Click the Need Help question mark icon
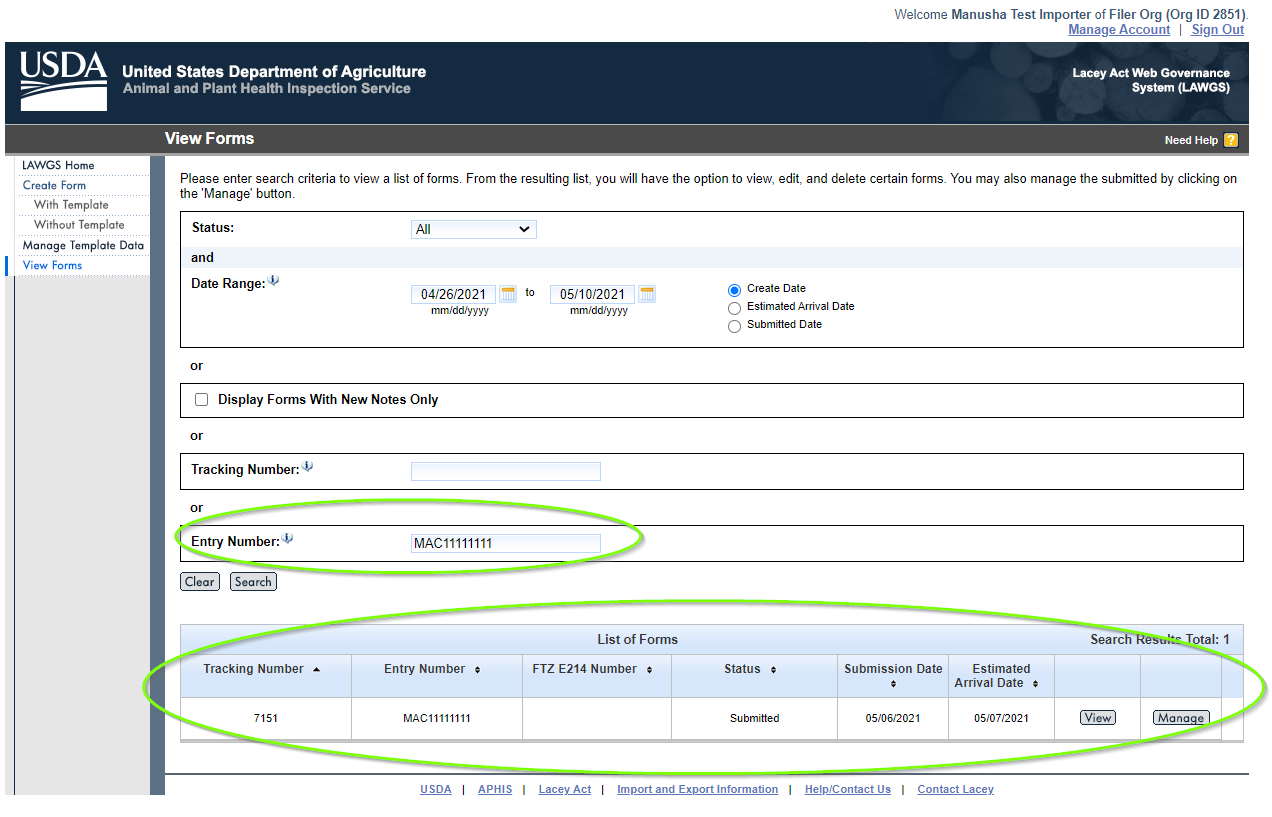This screenshot has width=1272, height=817. point(1231,140)
